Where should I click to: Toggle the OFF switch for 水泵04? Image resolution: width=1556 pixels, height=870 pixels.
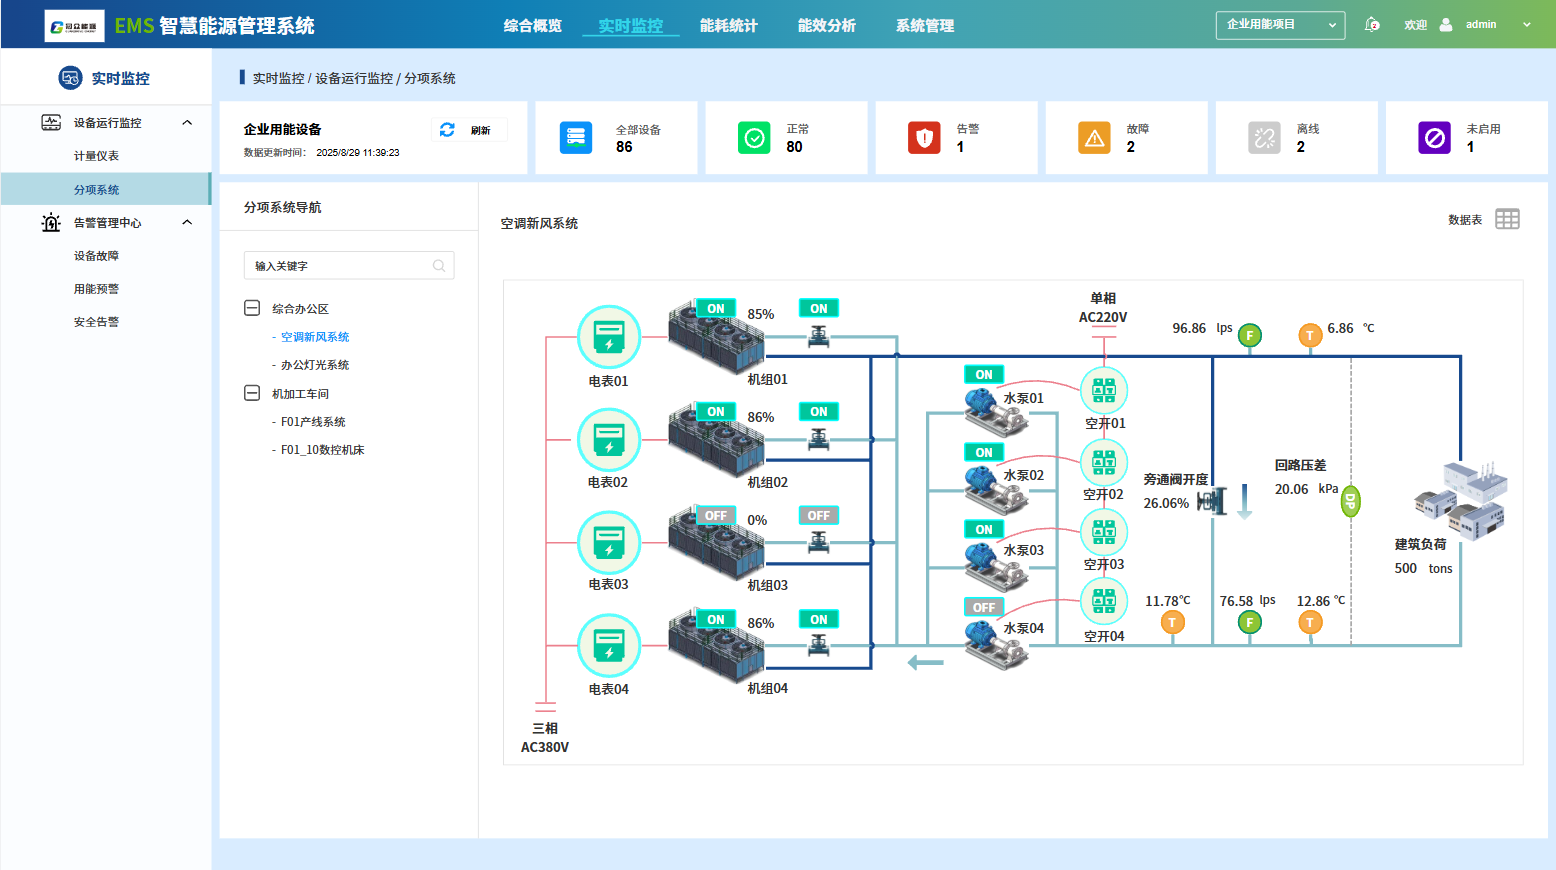(984, 608)
